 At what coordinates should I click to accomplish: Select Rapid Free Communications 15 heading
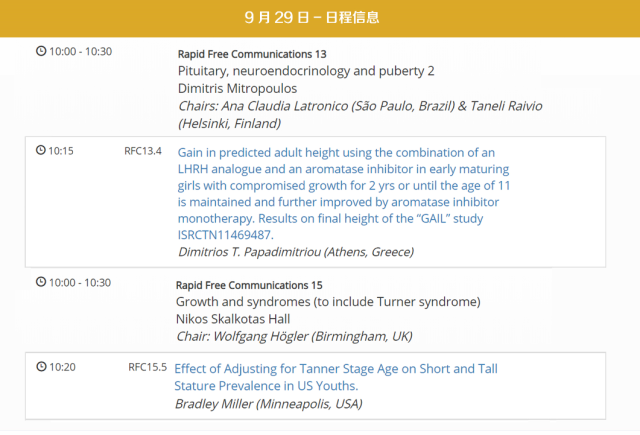pos(251,285)
